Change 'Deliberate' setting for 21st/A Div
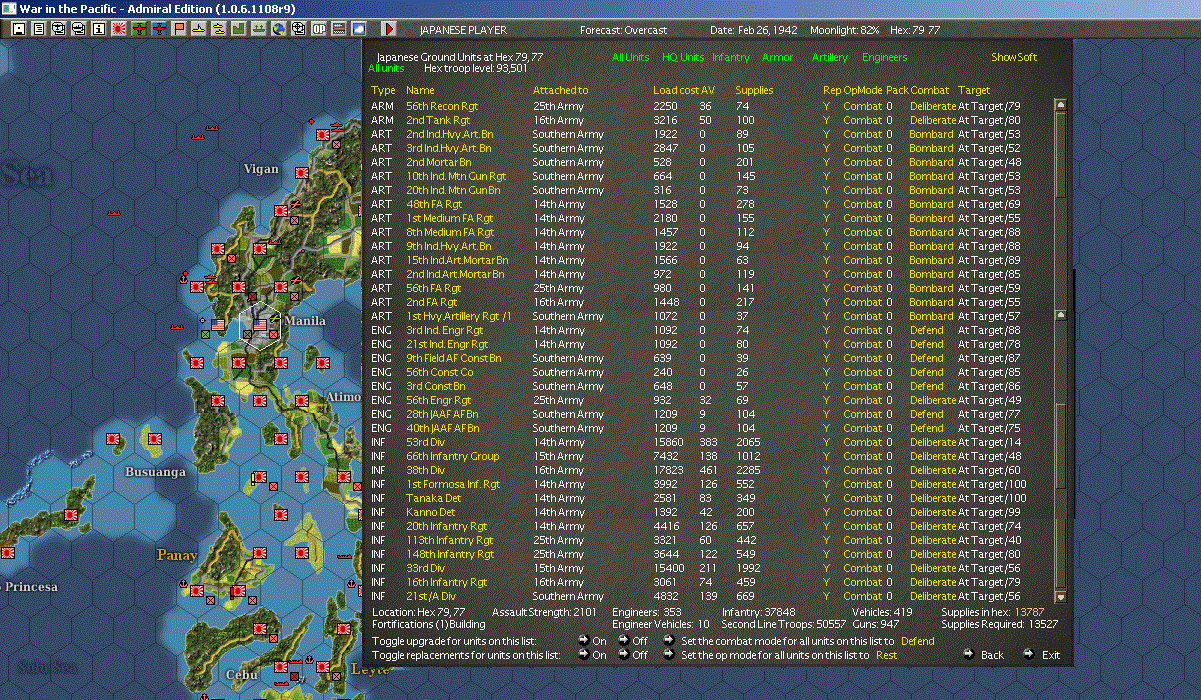 point(932,596)
